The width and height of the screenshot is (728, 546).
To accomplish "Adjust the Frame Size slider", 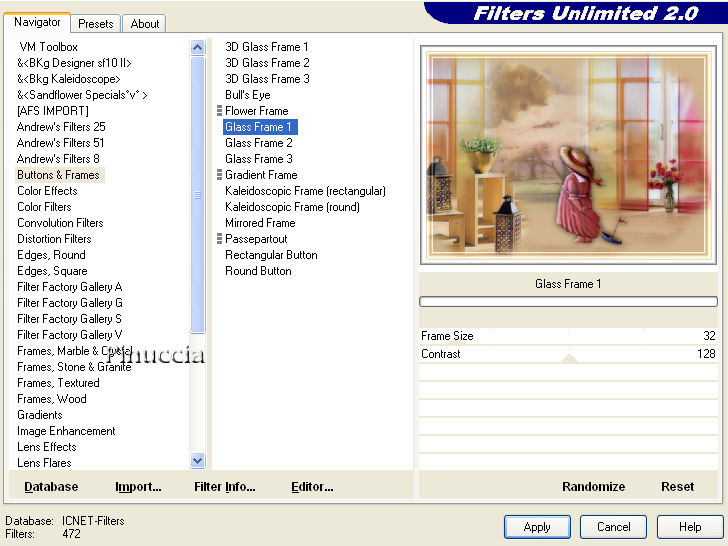I will 568,336.
